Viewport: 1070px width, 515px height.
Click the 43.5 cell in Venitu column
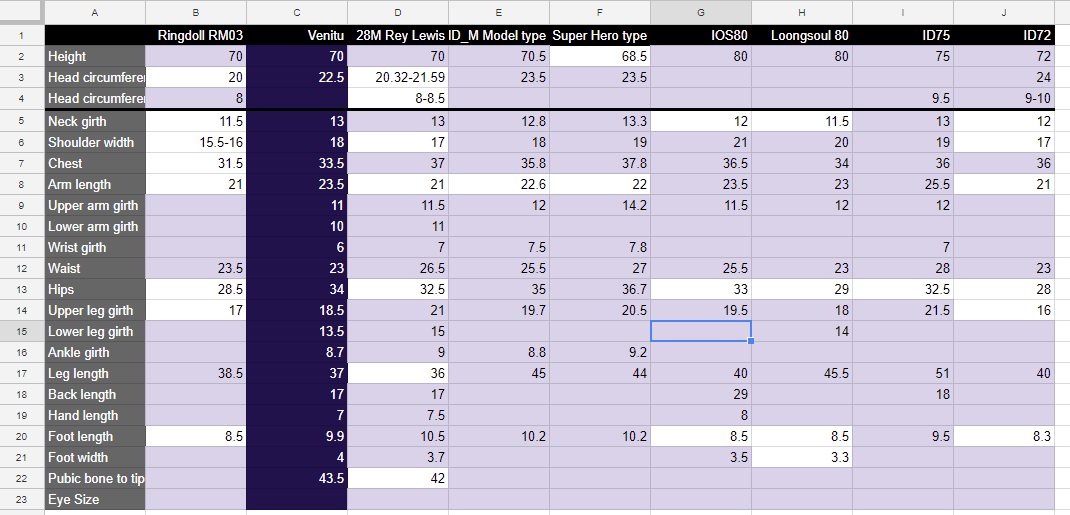tap(297, 479)
